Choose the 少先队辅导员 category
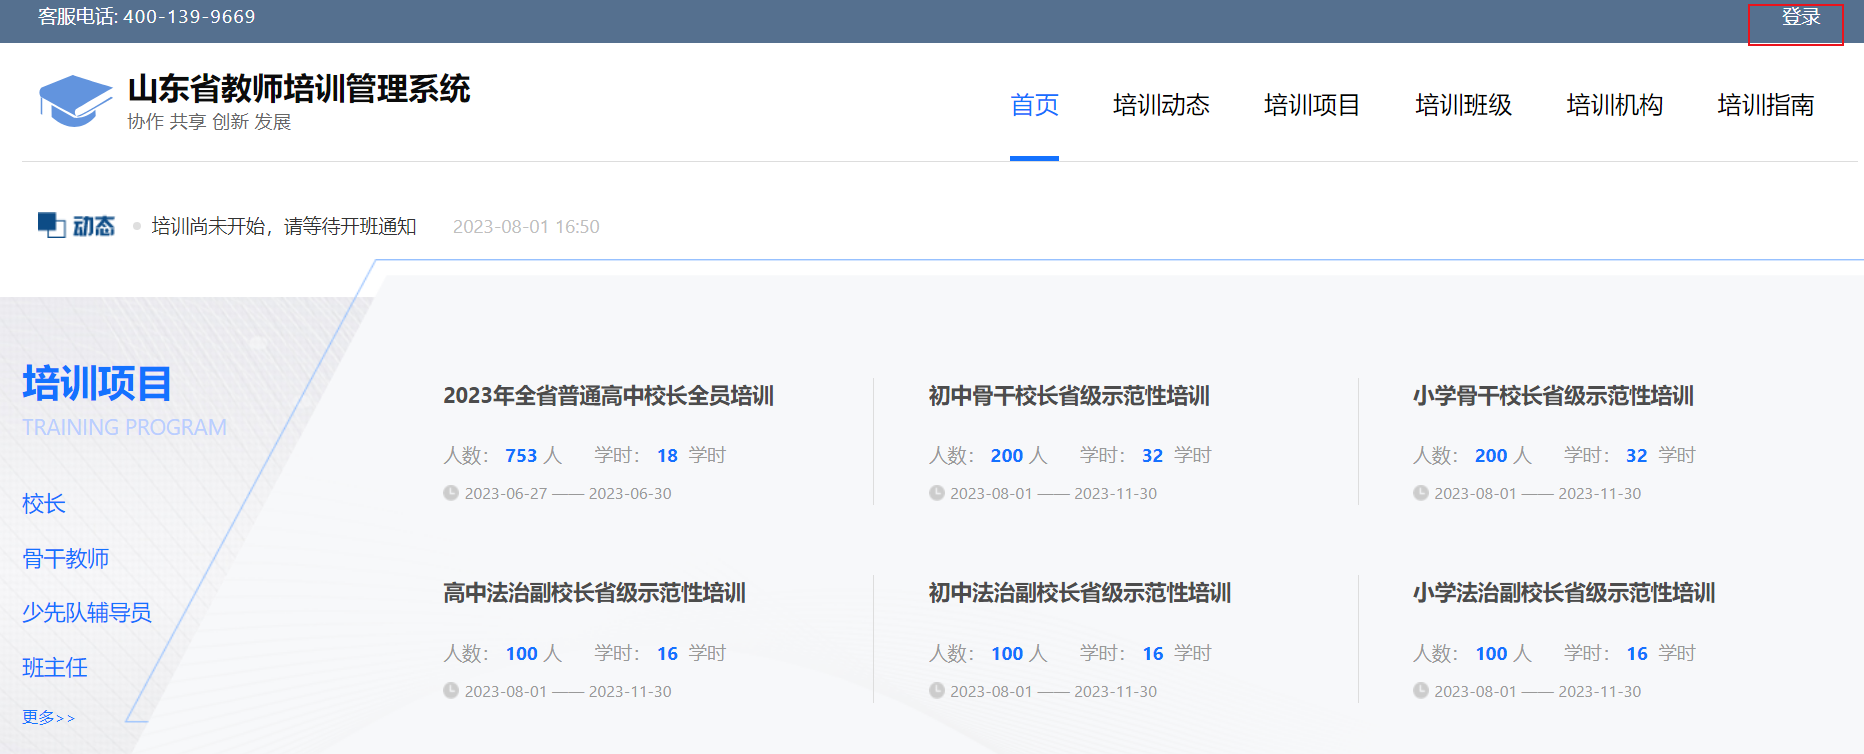Screen dimensions: 1864x754 pyautogui.click(x=87, y=613)
